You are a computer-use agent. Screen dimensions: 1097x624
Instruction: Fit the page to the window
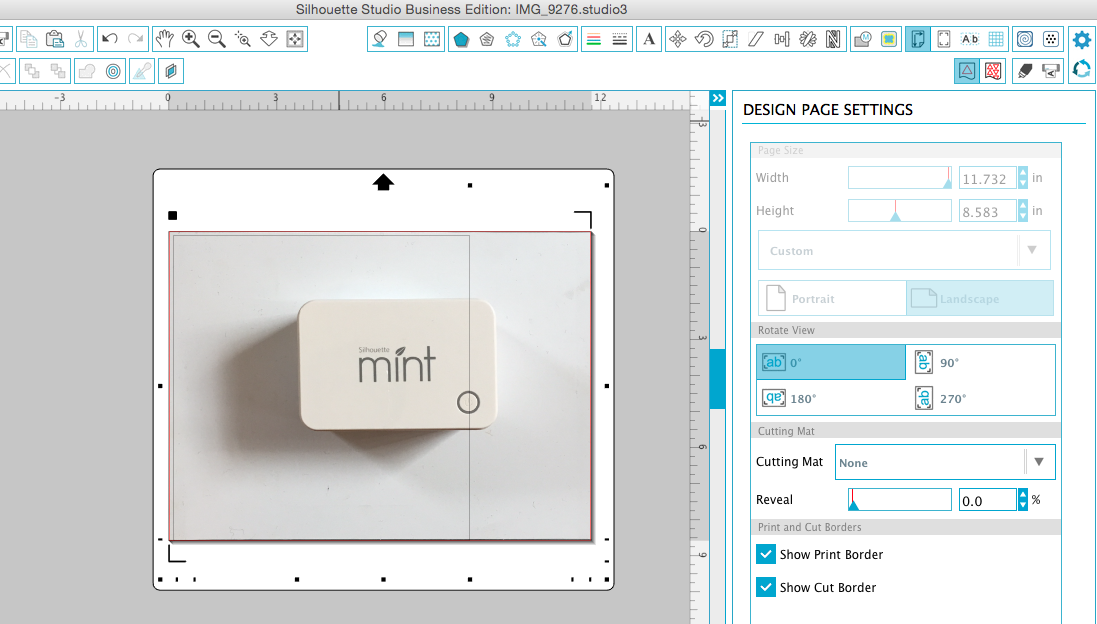[x=293, y=38]
